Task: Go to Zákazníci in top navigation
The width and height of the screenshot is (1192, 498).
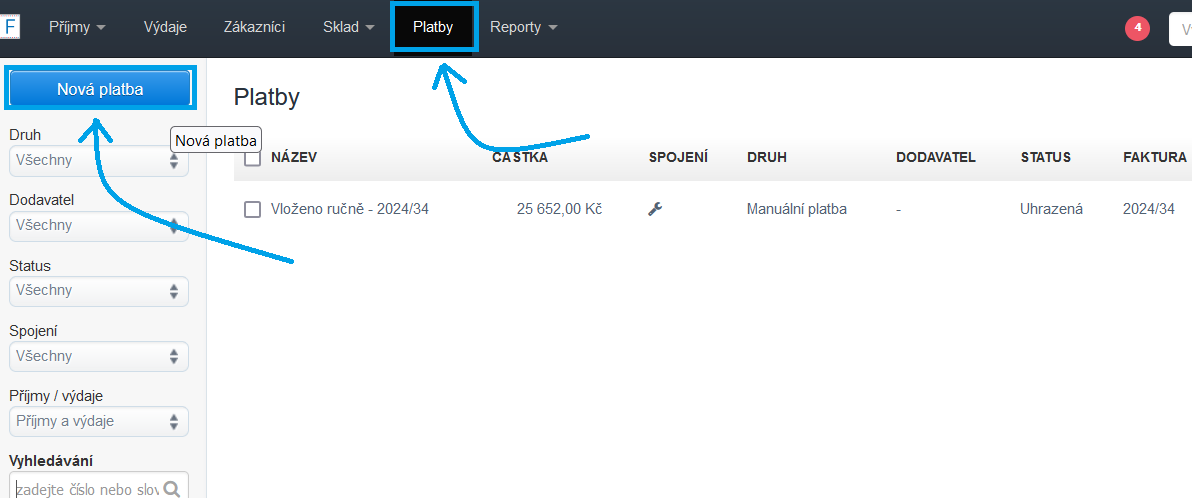Action: point(254,27)
